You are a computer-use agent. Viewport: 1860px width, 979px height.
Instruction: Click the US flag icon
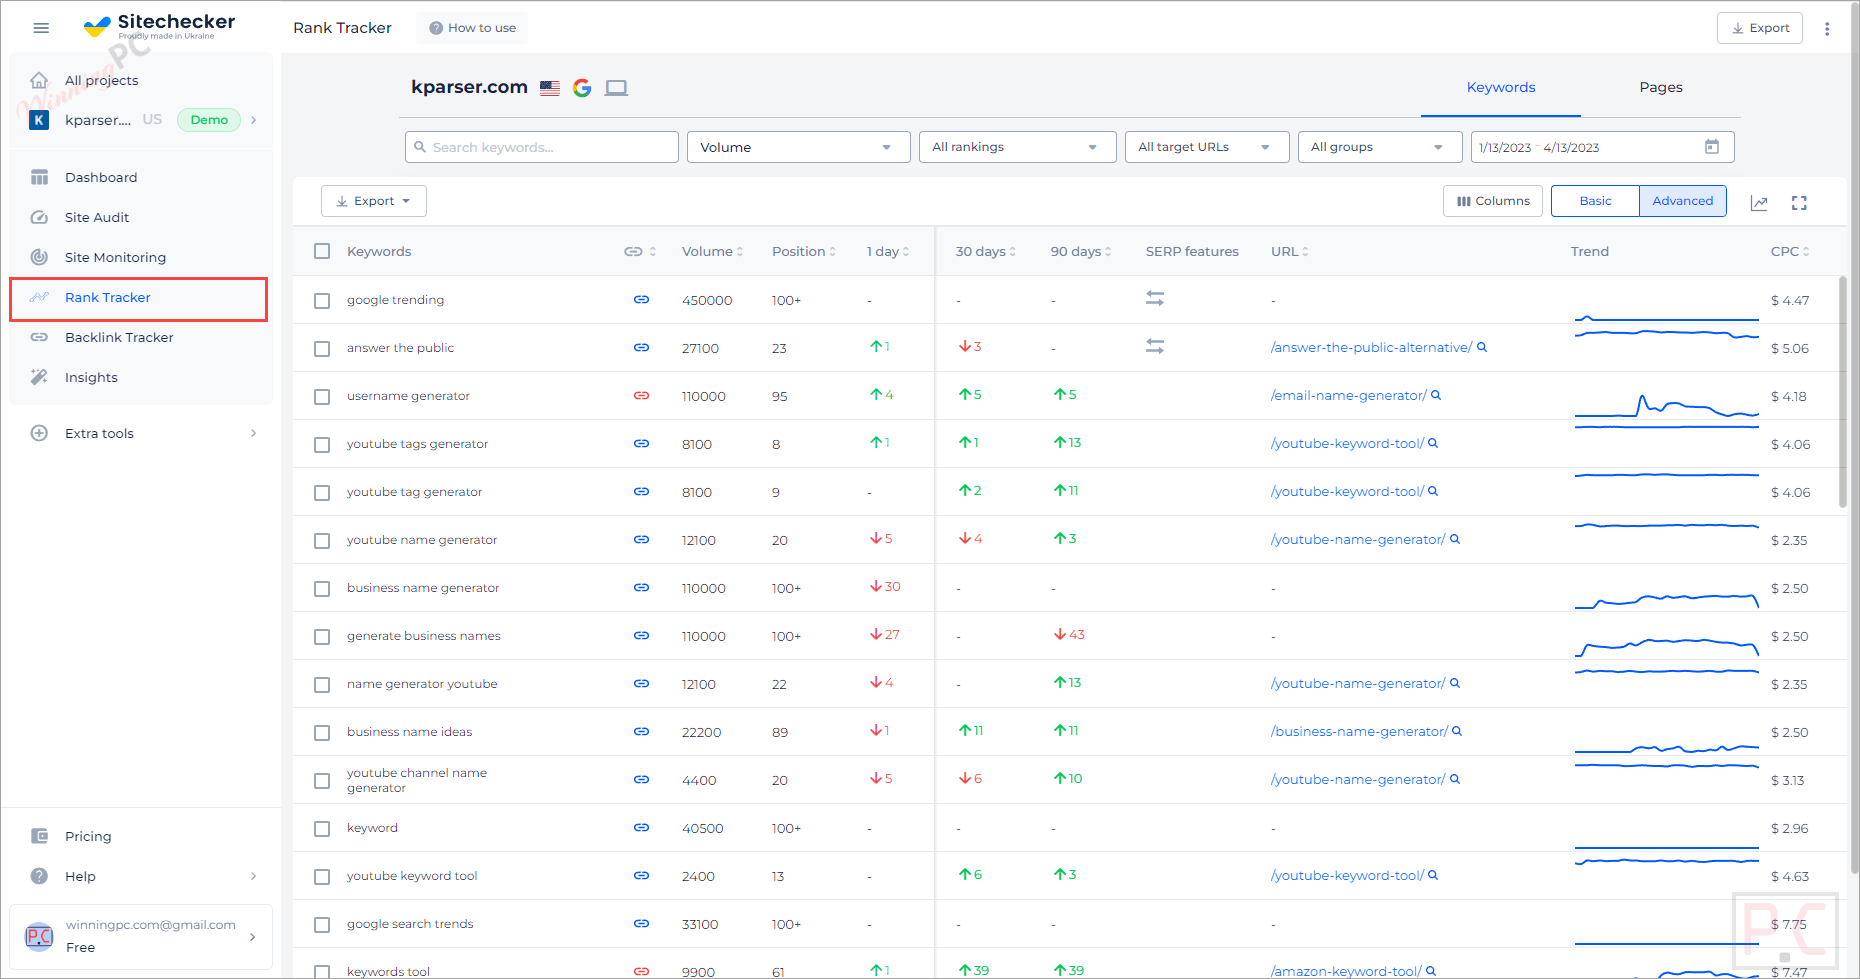[550, 88]
